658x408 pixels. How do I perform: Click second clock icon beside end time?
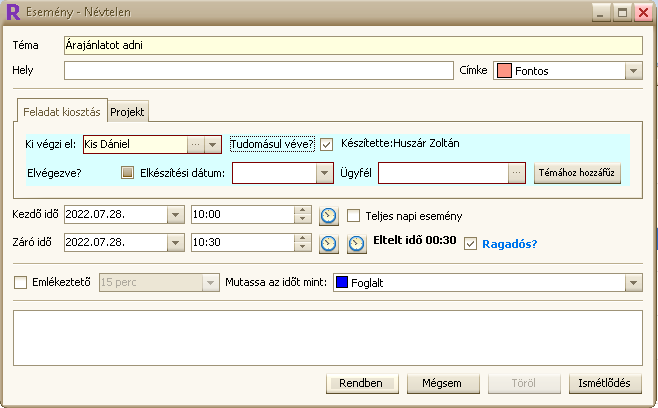click(x=356, y=243)
